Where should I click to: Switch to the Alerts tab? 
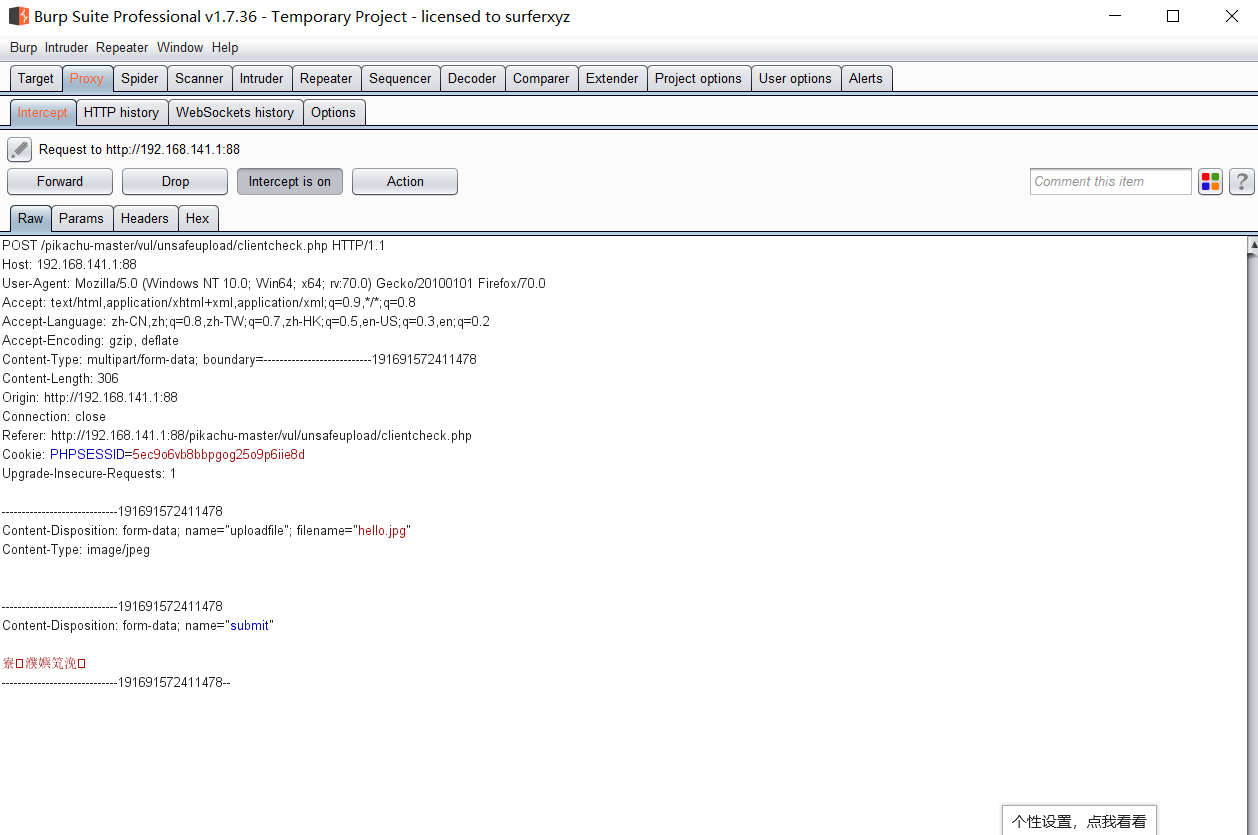pyautogui.click(x=866, y=78)
